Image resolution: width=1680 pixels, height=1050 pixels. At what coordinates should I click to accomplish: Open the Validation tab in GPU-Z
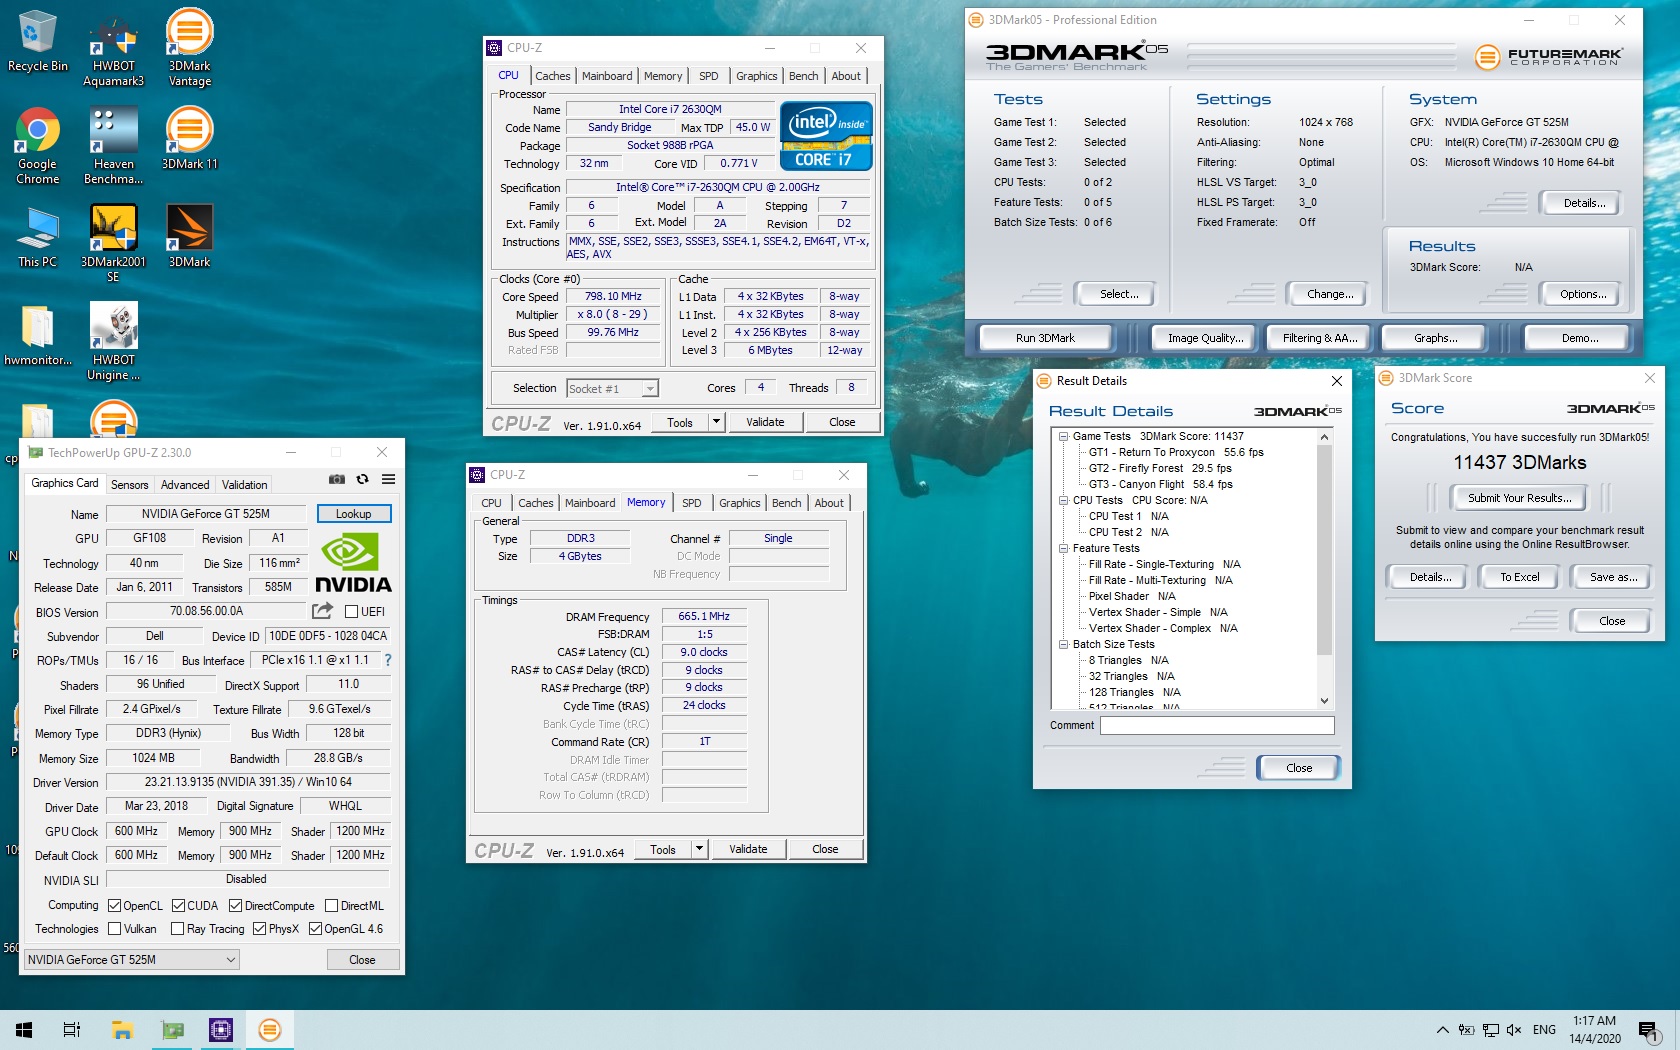click(244, 484)
